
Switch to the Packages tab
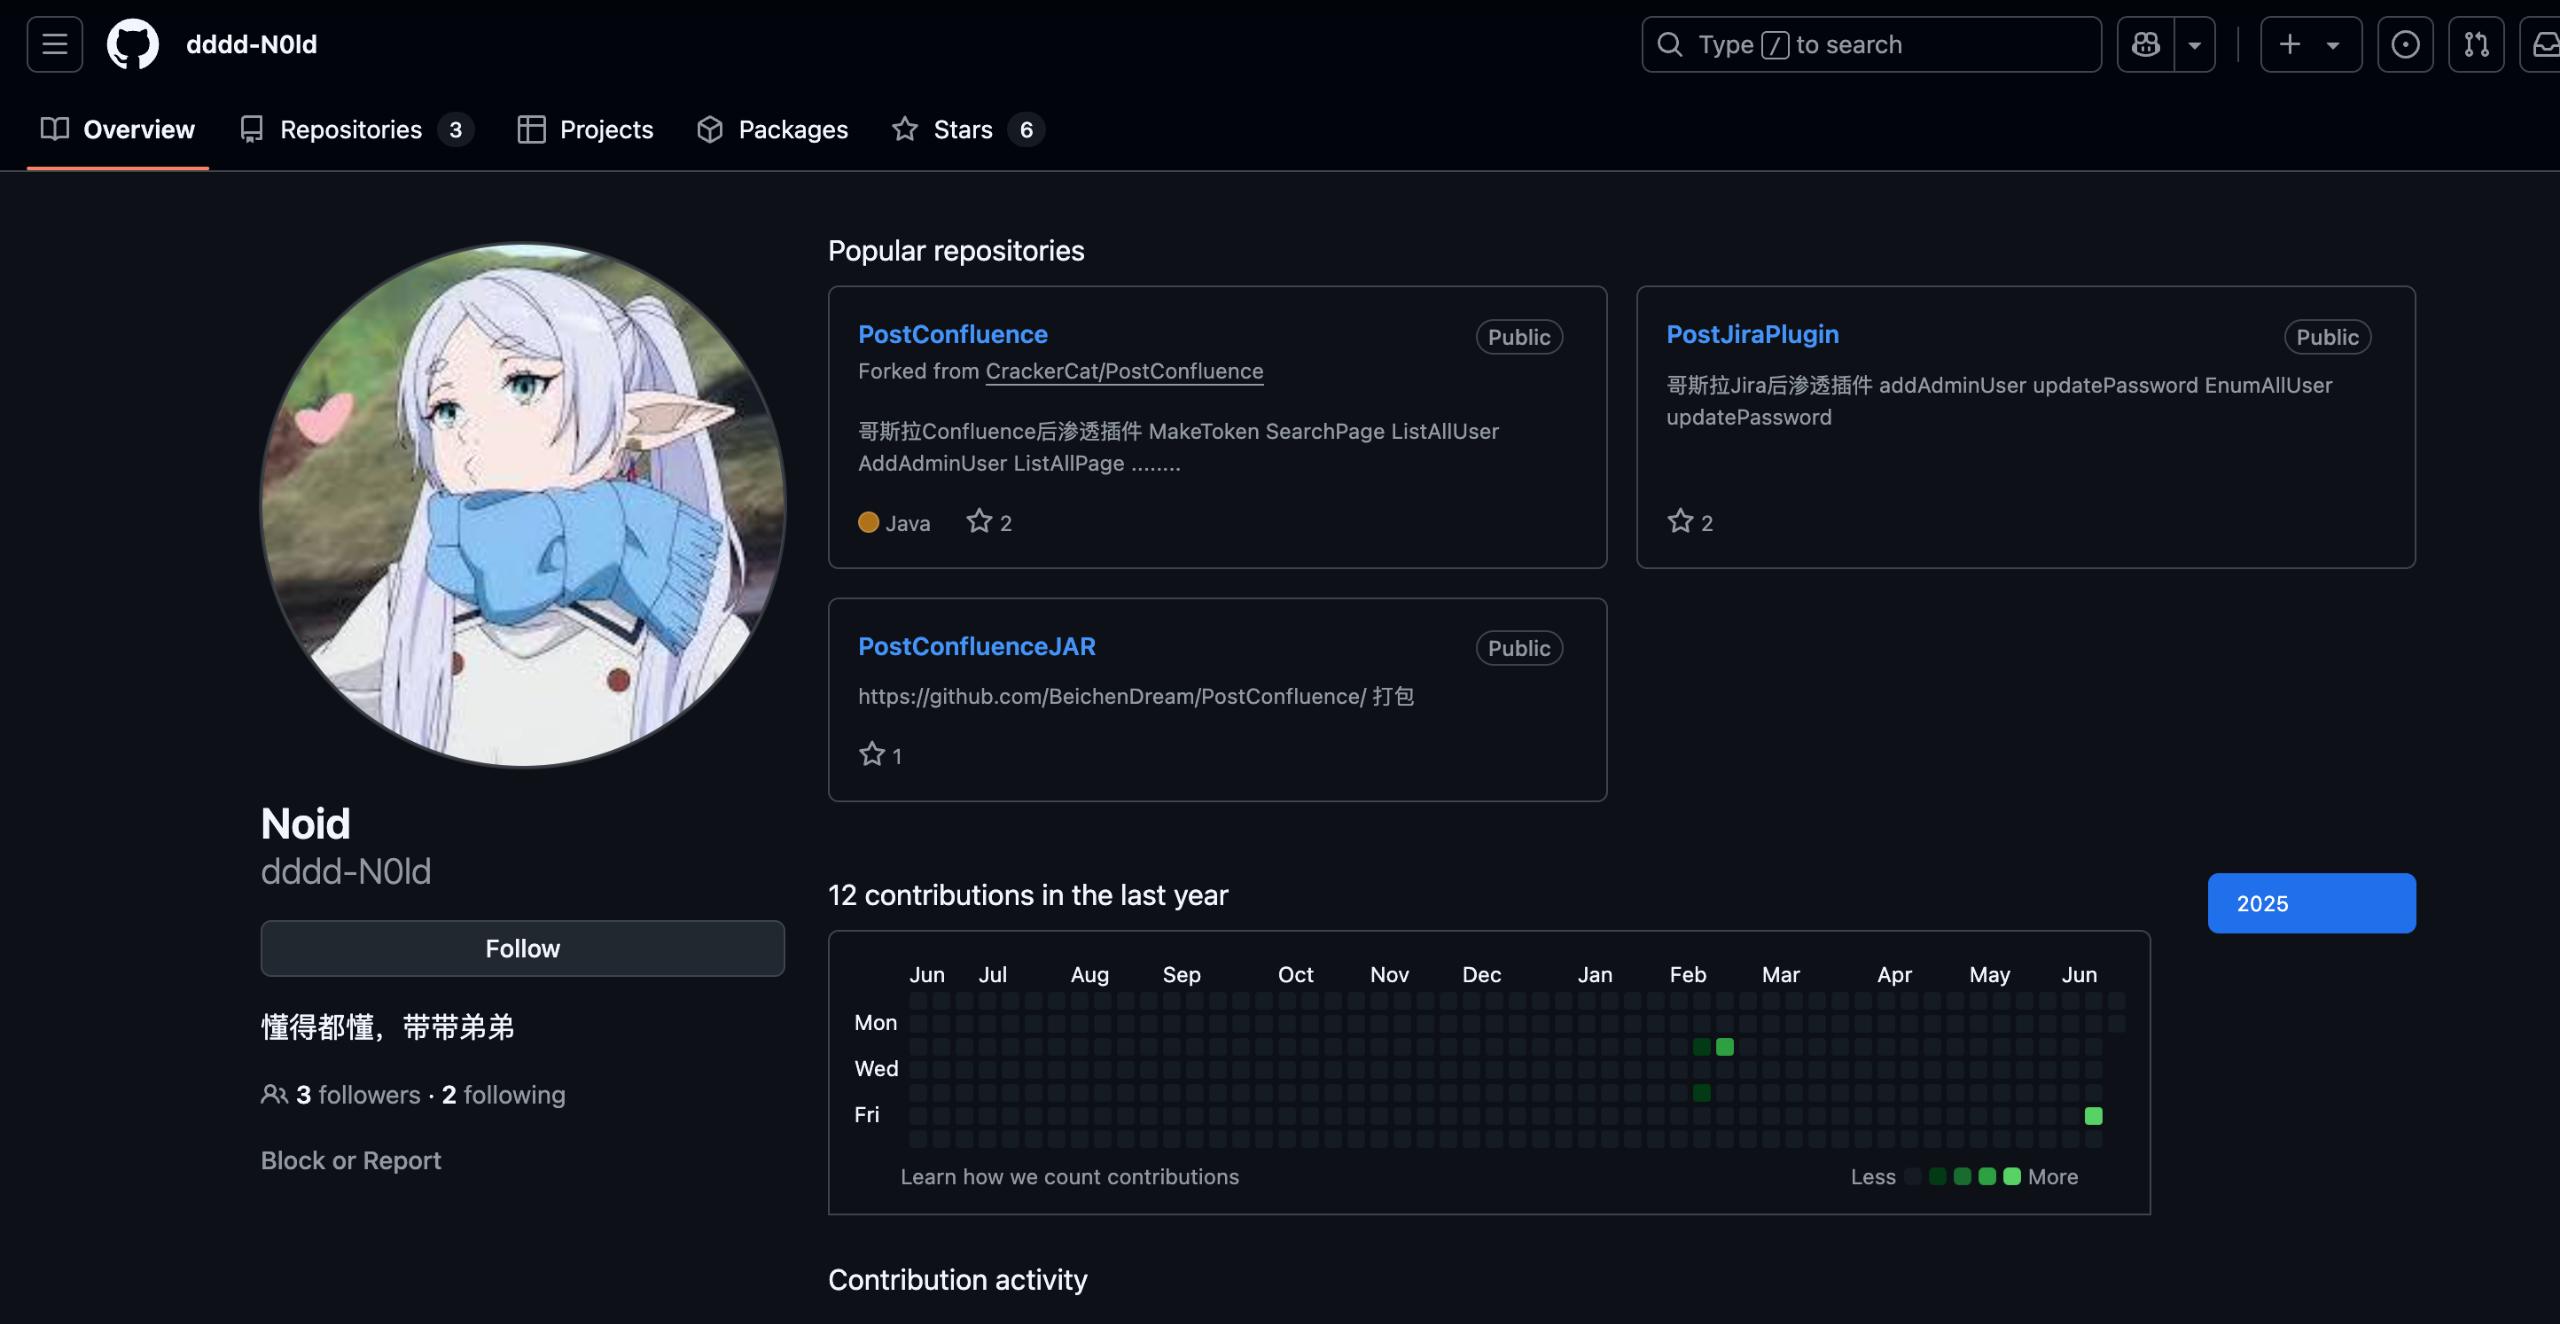click(772, 129)
